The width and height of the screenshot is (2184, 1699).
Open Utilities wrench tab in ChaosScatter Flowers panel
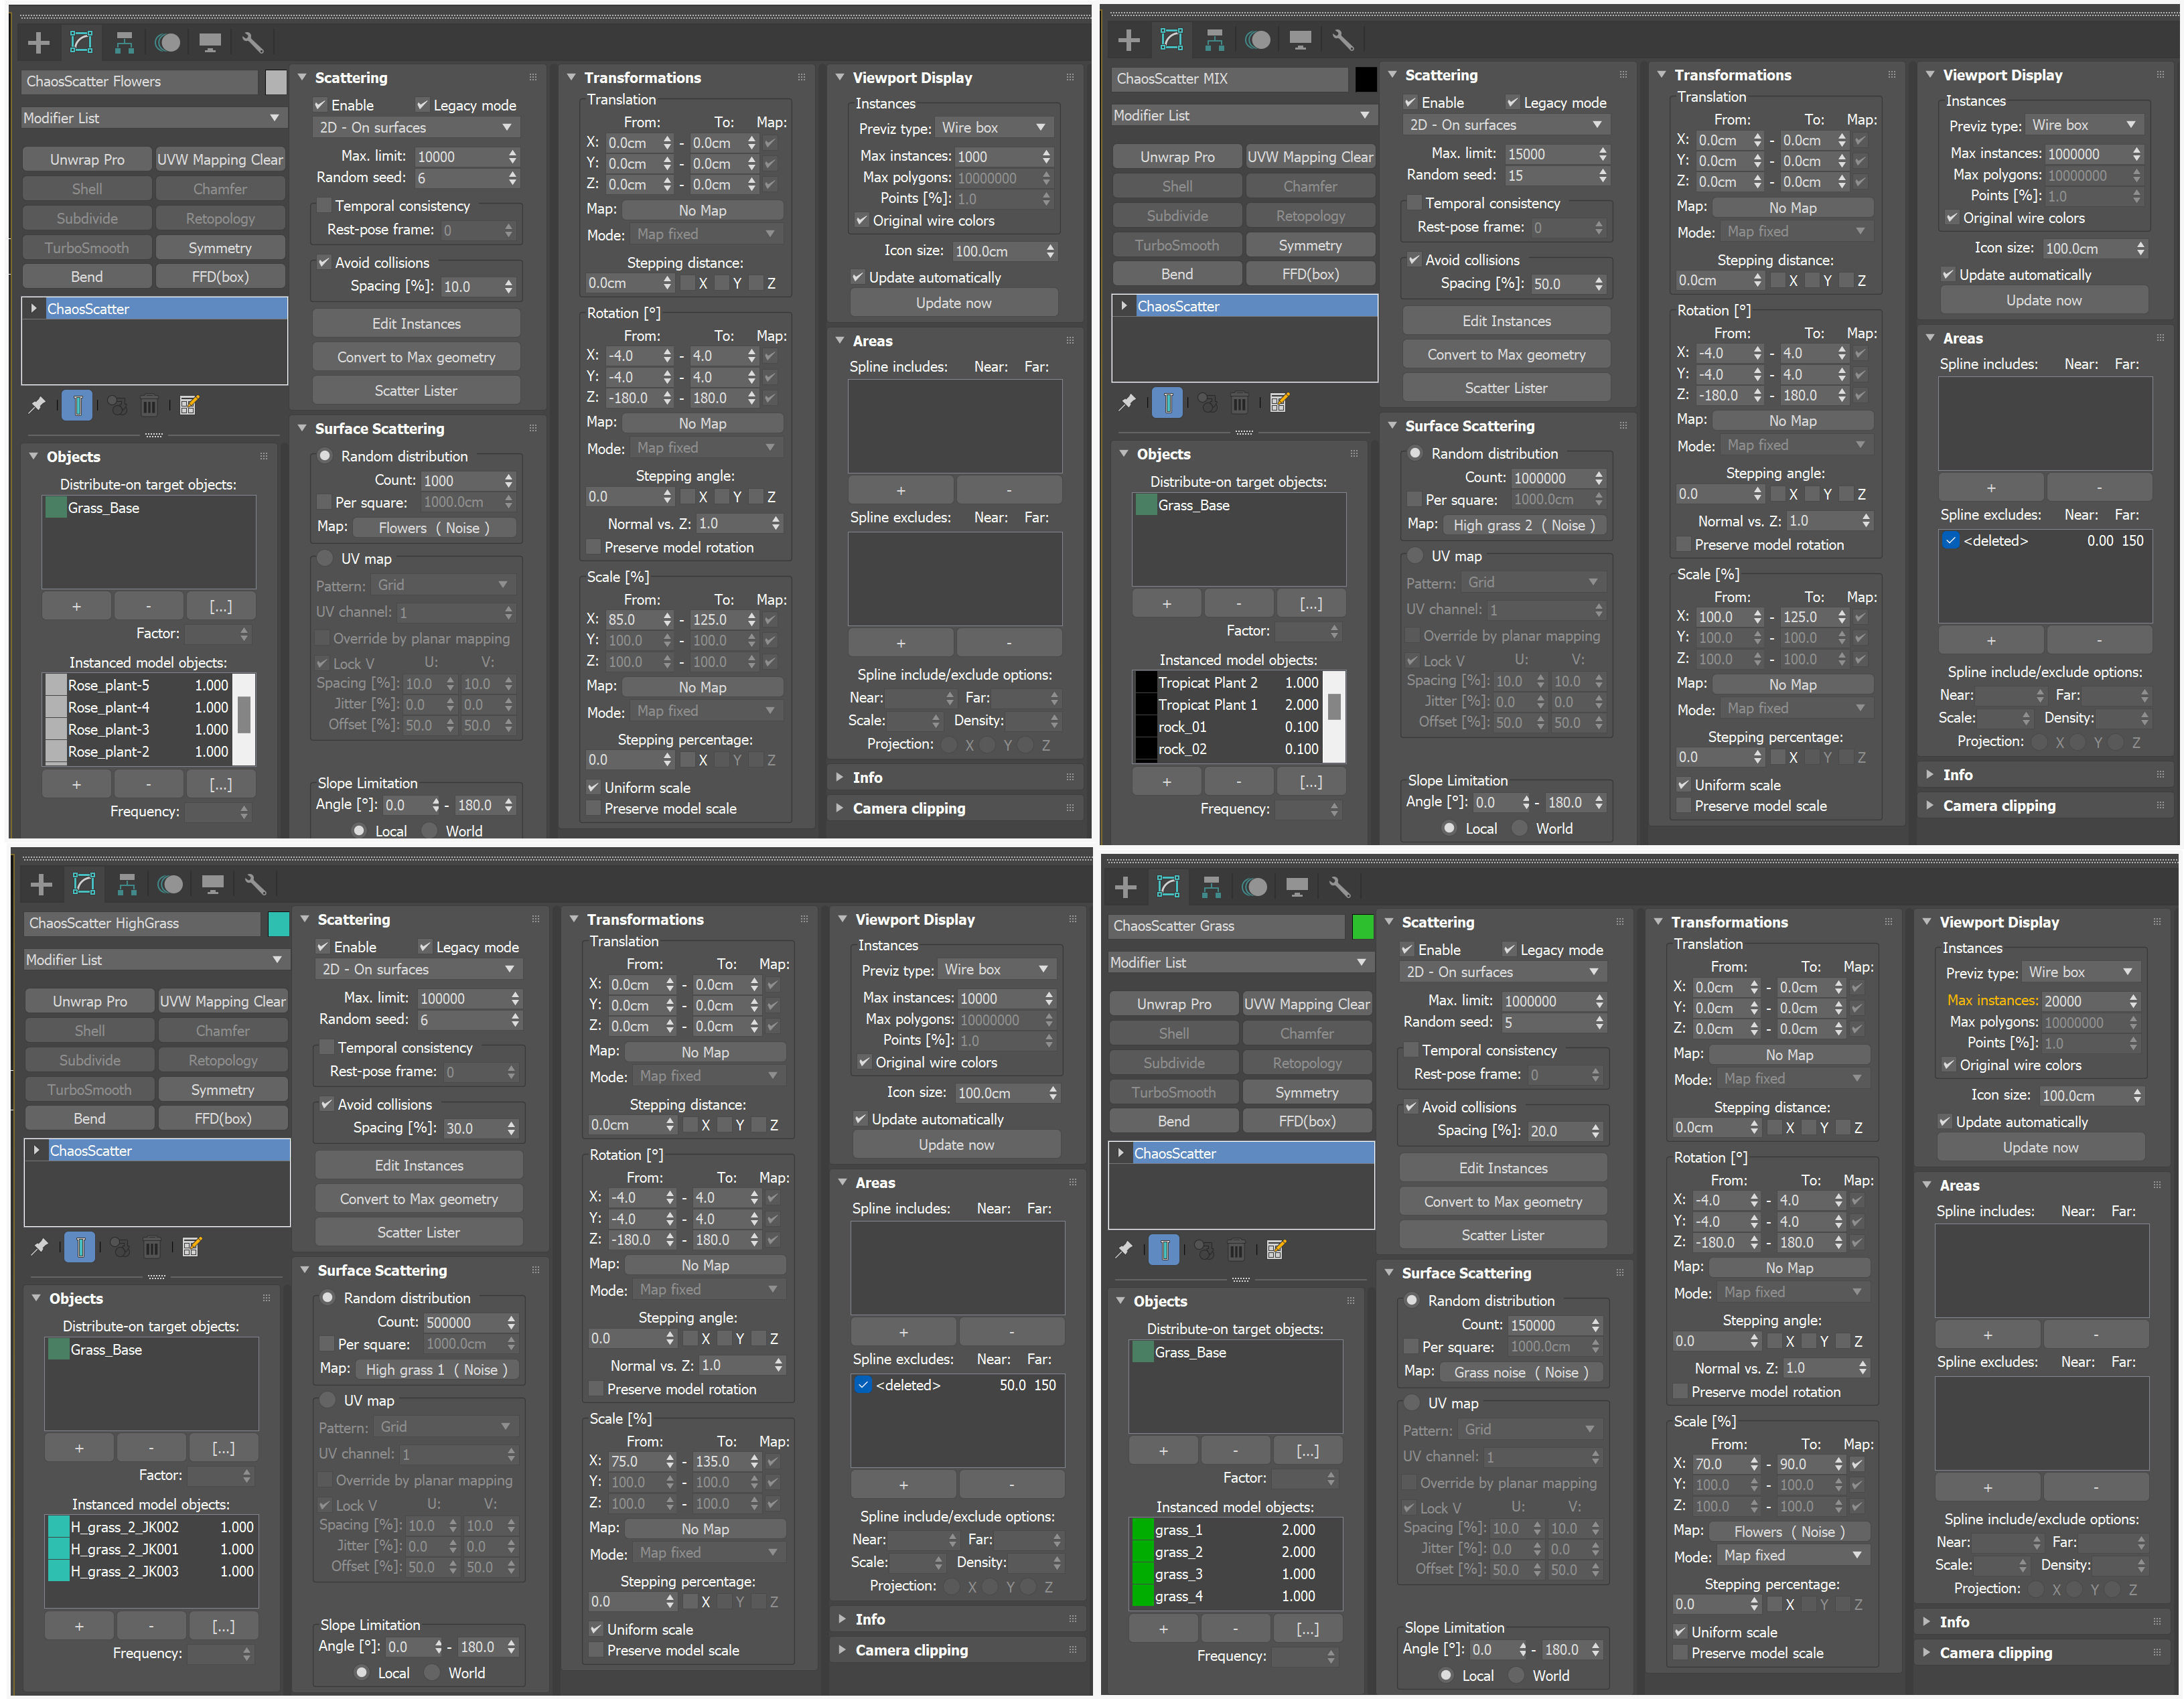(252, 42)
